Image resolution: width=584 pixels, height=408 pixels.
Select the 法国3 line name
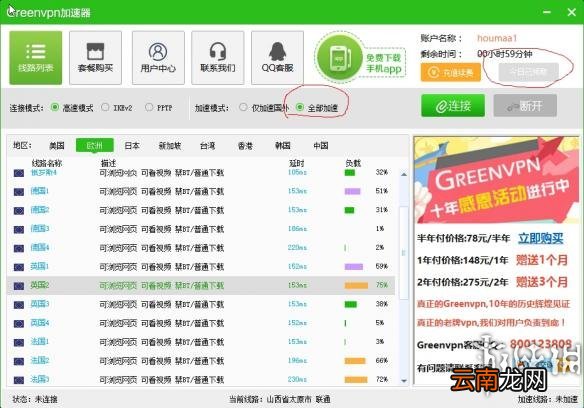[39, 379]
